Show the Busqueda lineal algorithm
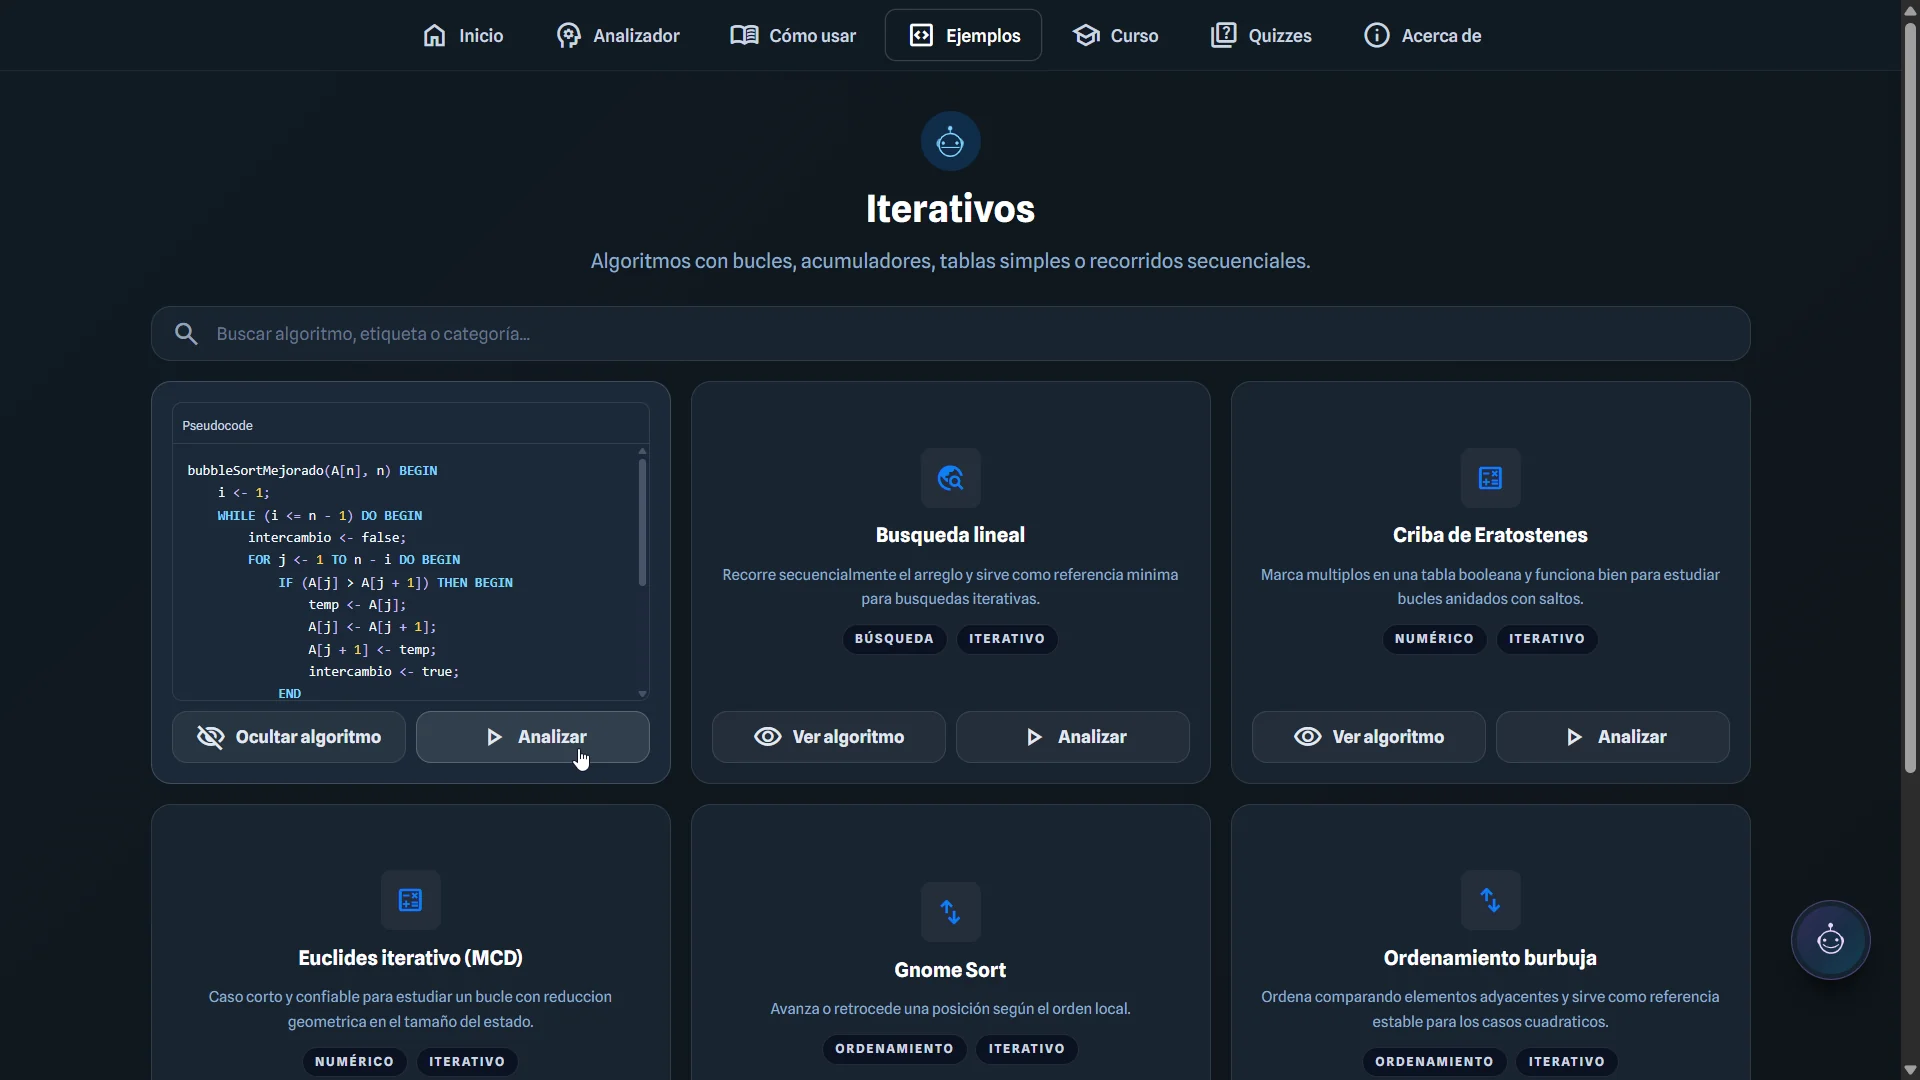Viewport: 1920px width, 1080px height. pos(829,737)
